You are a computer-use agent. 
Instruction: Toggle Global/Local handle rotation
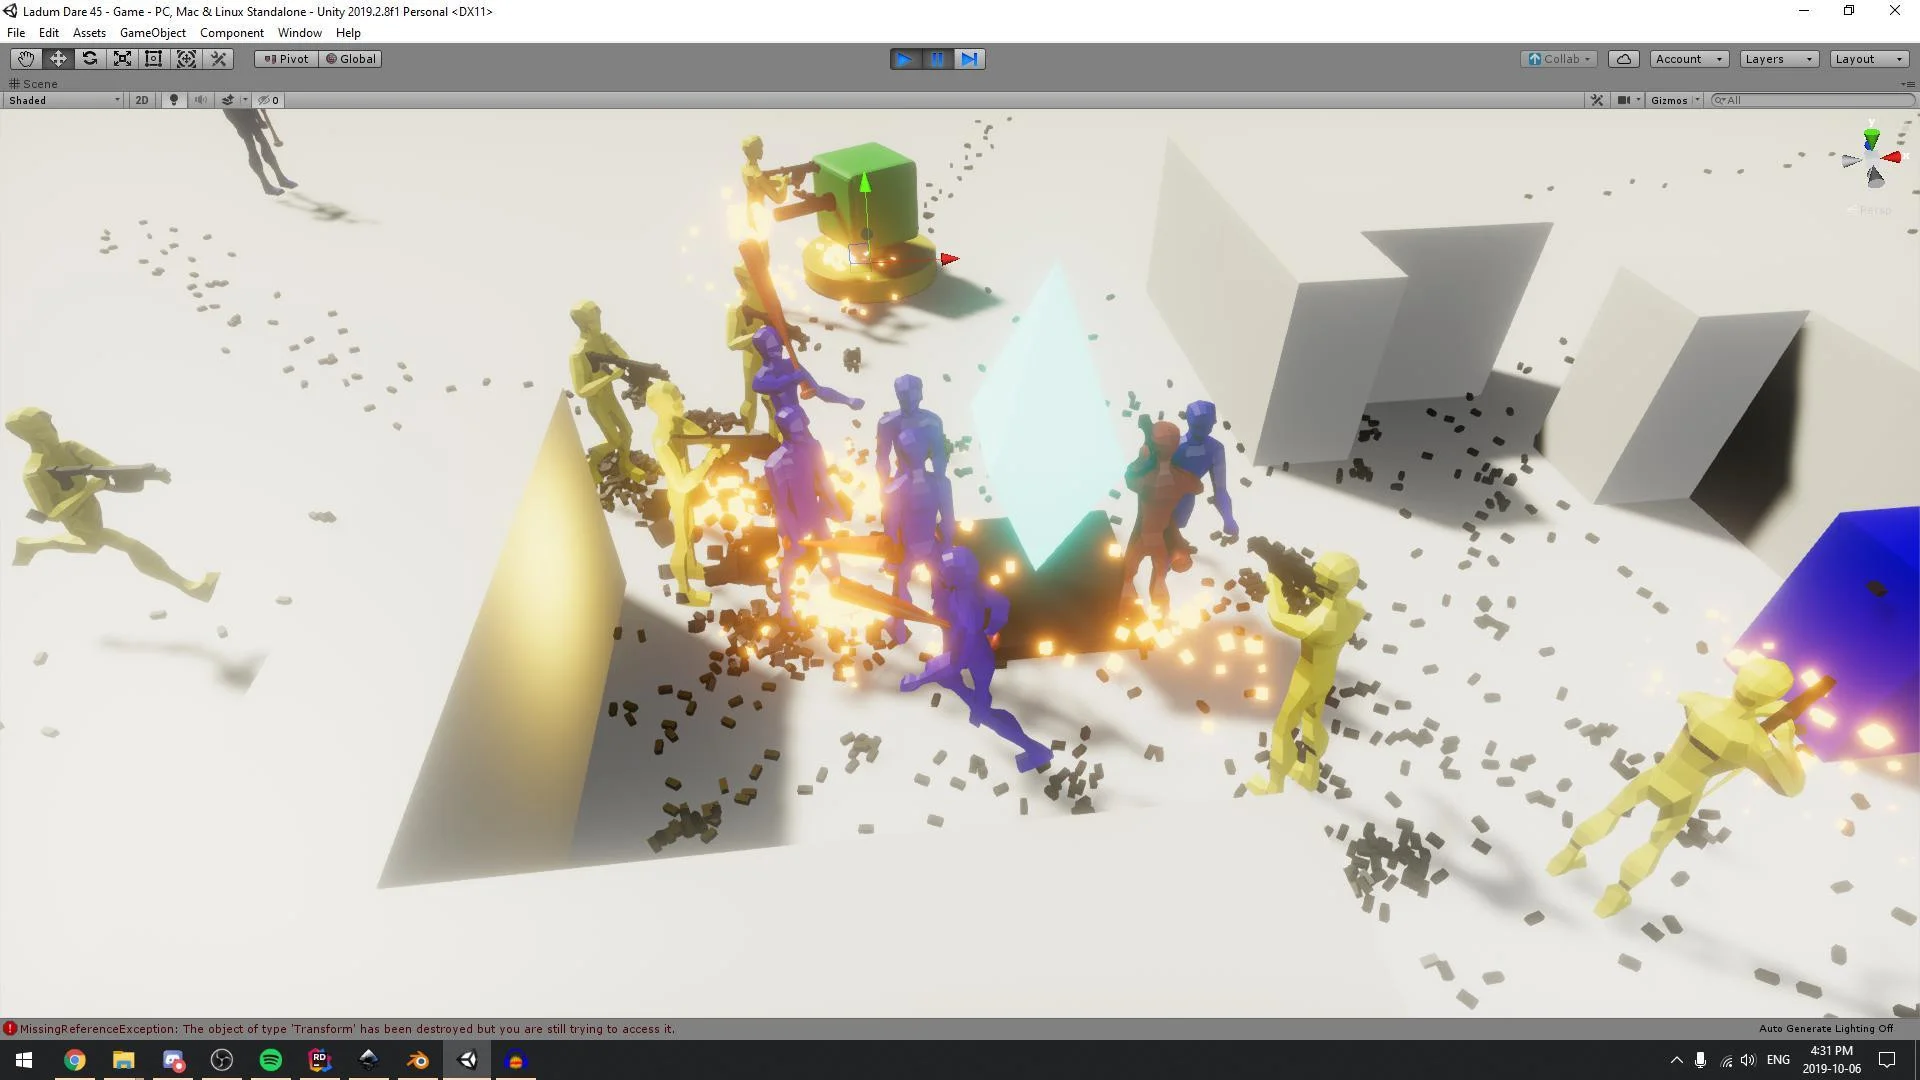pyautogui.click(x=350, y=59)
